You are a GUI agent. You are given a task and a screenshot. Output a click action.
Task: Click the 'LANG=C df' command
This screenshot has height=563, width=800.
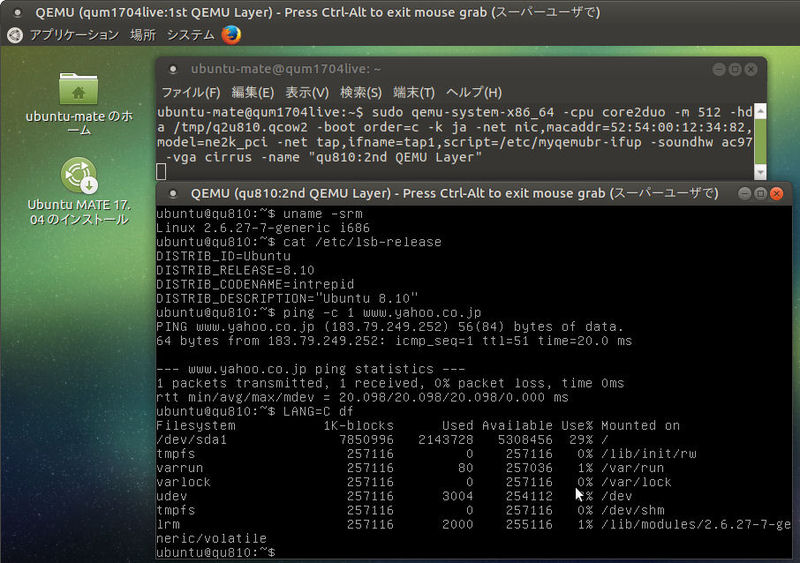[x=318, y=411]
